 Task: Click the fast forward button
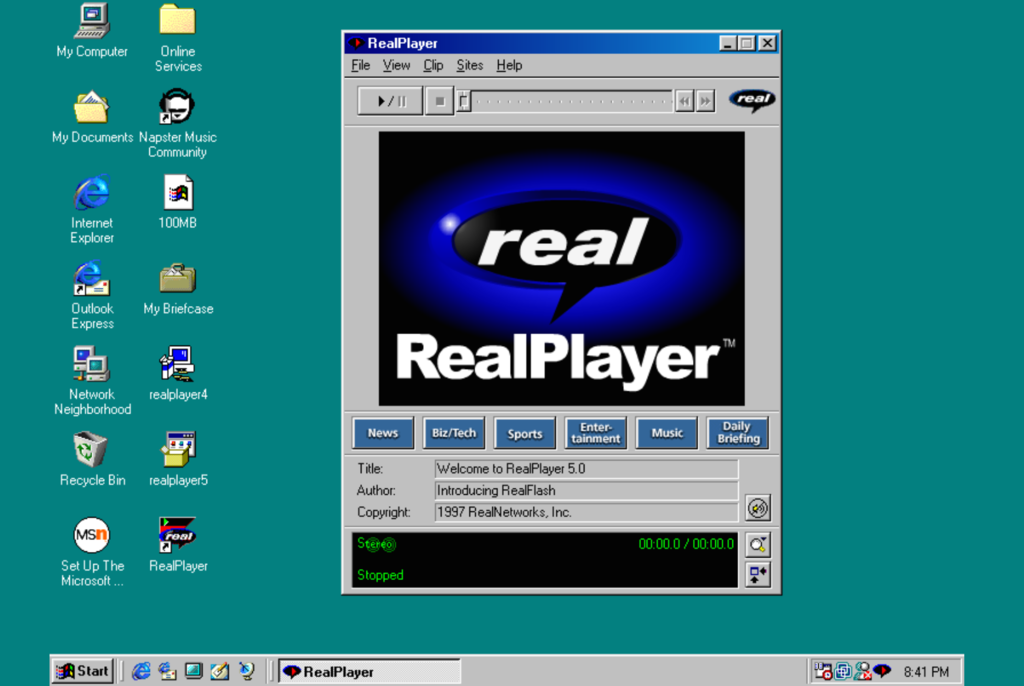click(x=705, y=101)
